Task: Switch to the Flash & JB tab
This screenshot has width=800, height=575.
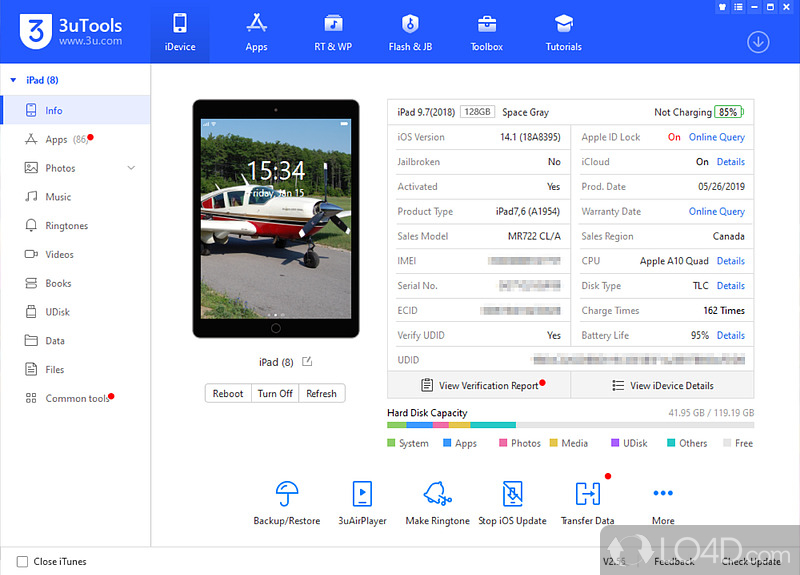Action: click(x=410, y=32)
